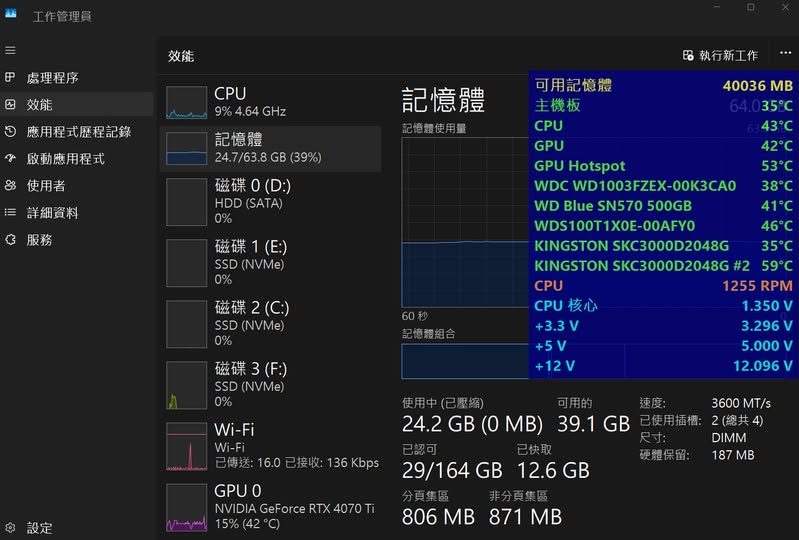Click the CPU 1255 RPM fan row
Viewport: 799px width, 540px height.
[x=663, y=285]
